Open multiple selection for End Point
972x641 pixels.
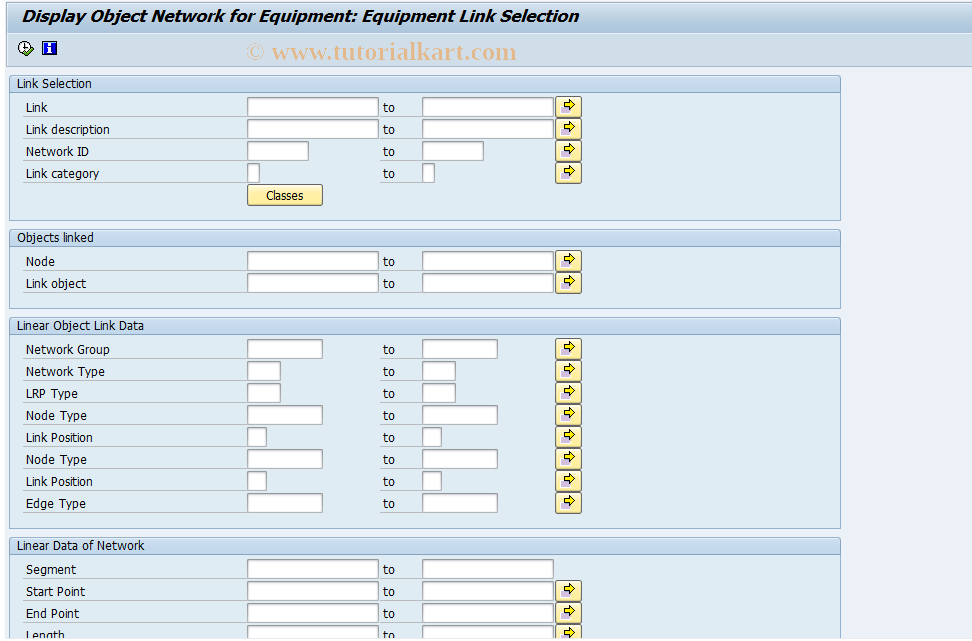click(568, 612)
